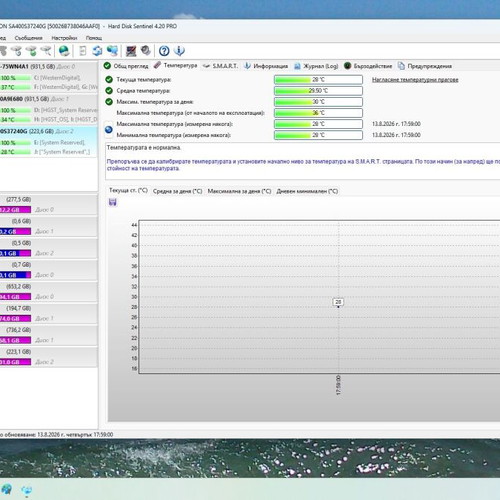Click the networked monitors toolbar icon
Image resolution: width=500 pixels, height=500 pixels.
tap(112, 51)
